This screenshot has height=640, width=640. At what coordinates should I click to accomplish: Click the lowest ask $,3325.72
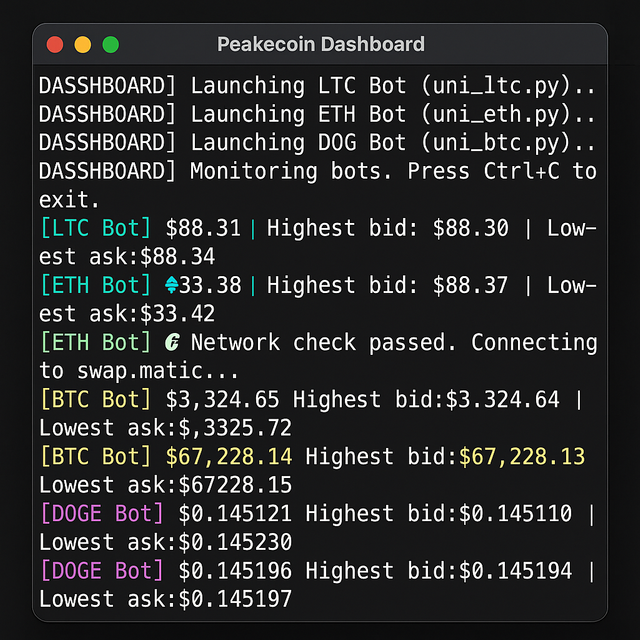[235, 428]
